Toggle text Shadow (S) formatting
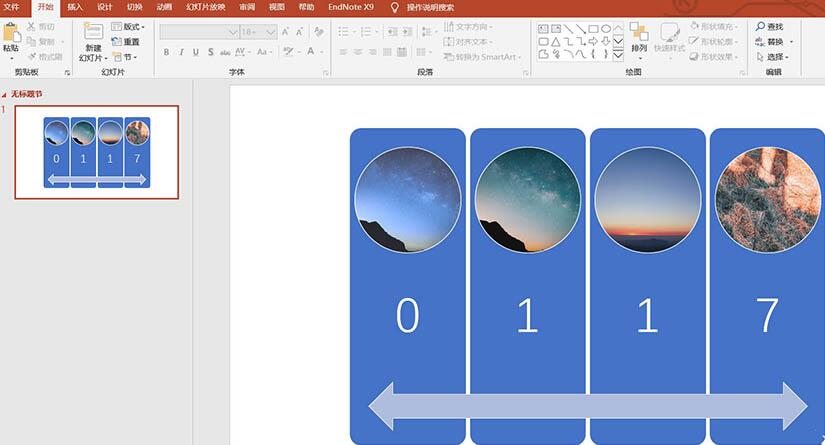Screen dimensions: 825x445 click(210, 52)
